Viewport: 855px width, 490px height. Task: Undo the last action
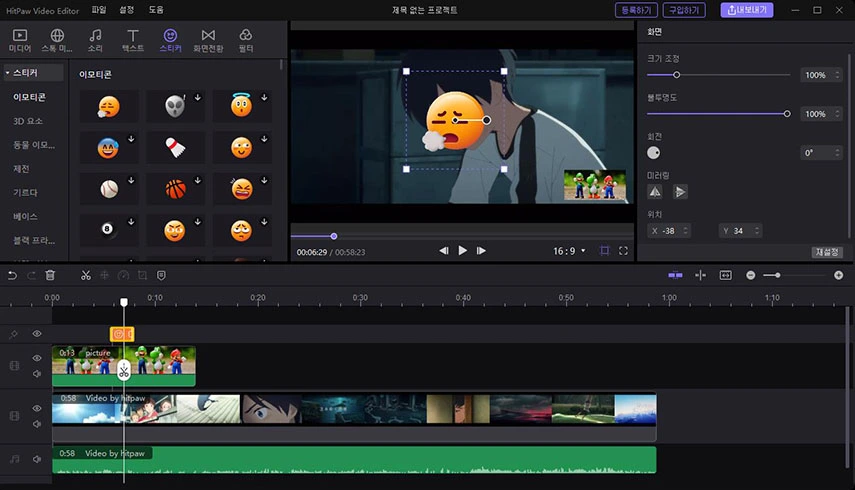pyautogui.click(x=12, y=276)
